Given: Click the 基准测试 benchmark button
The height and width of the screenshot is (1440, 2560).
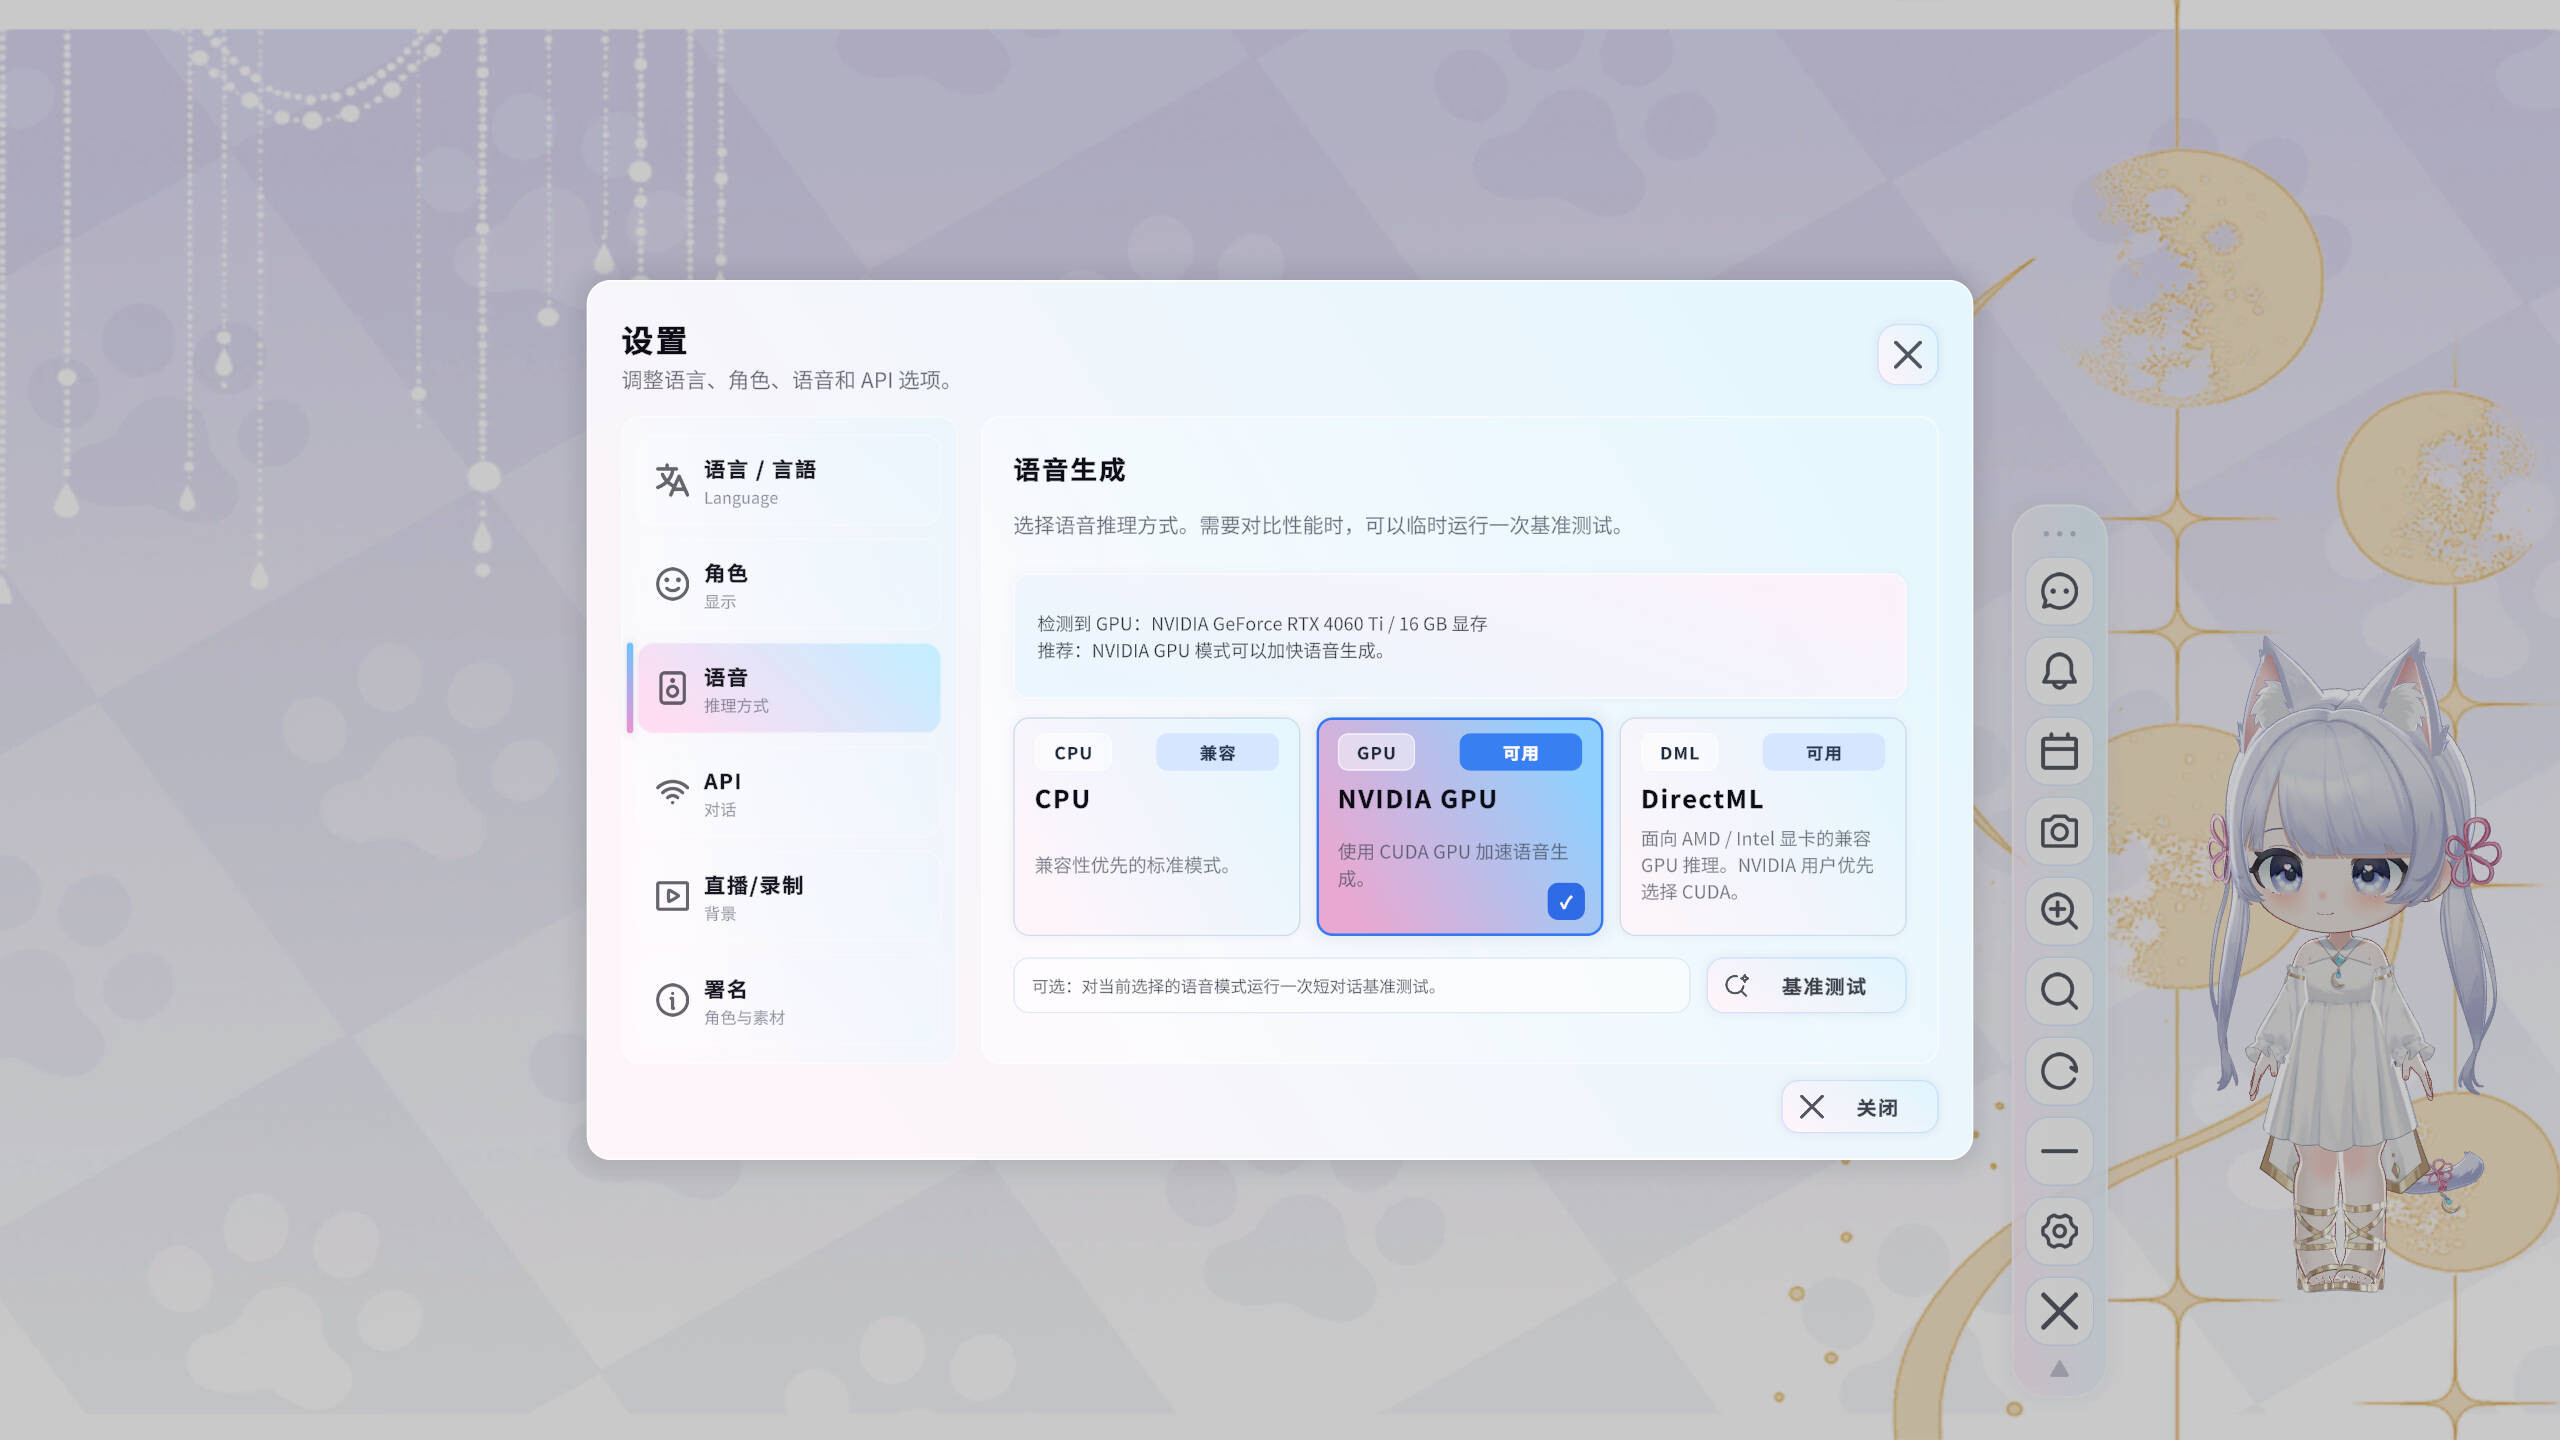Looking at the screenshot, I should tap(1806, 986).
